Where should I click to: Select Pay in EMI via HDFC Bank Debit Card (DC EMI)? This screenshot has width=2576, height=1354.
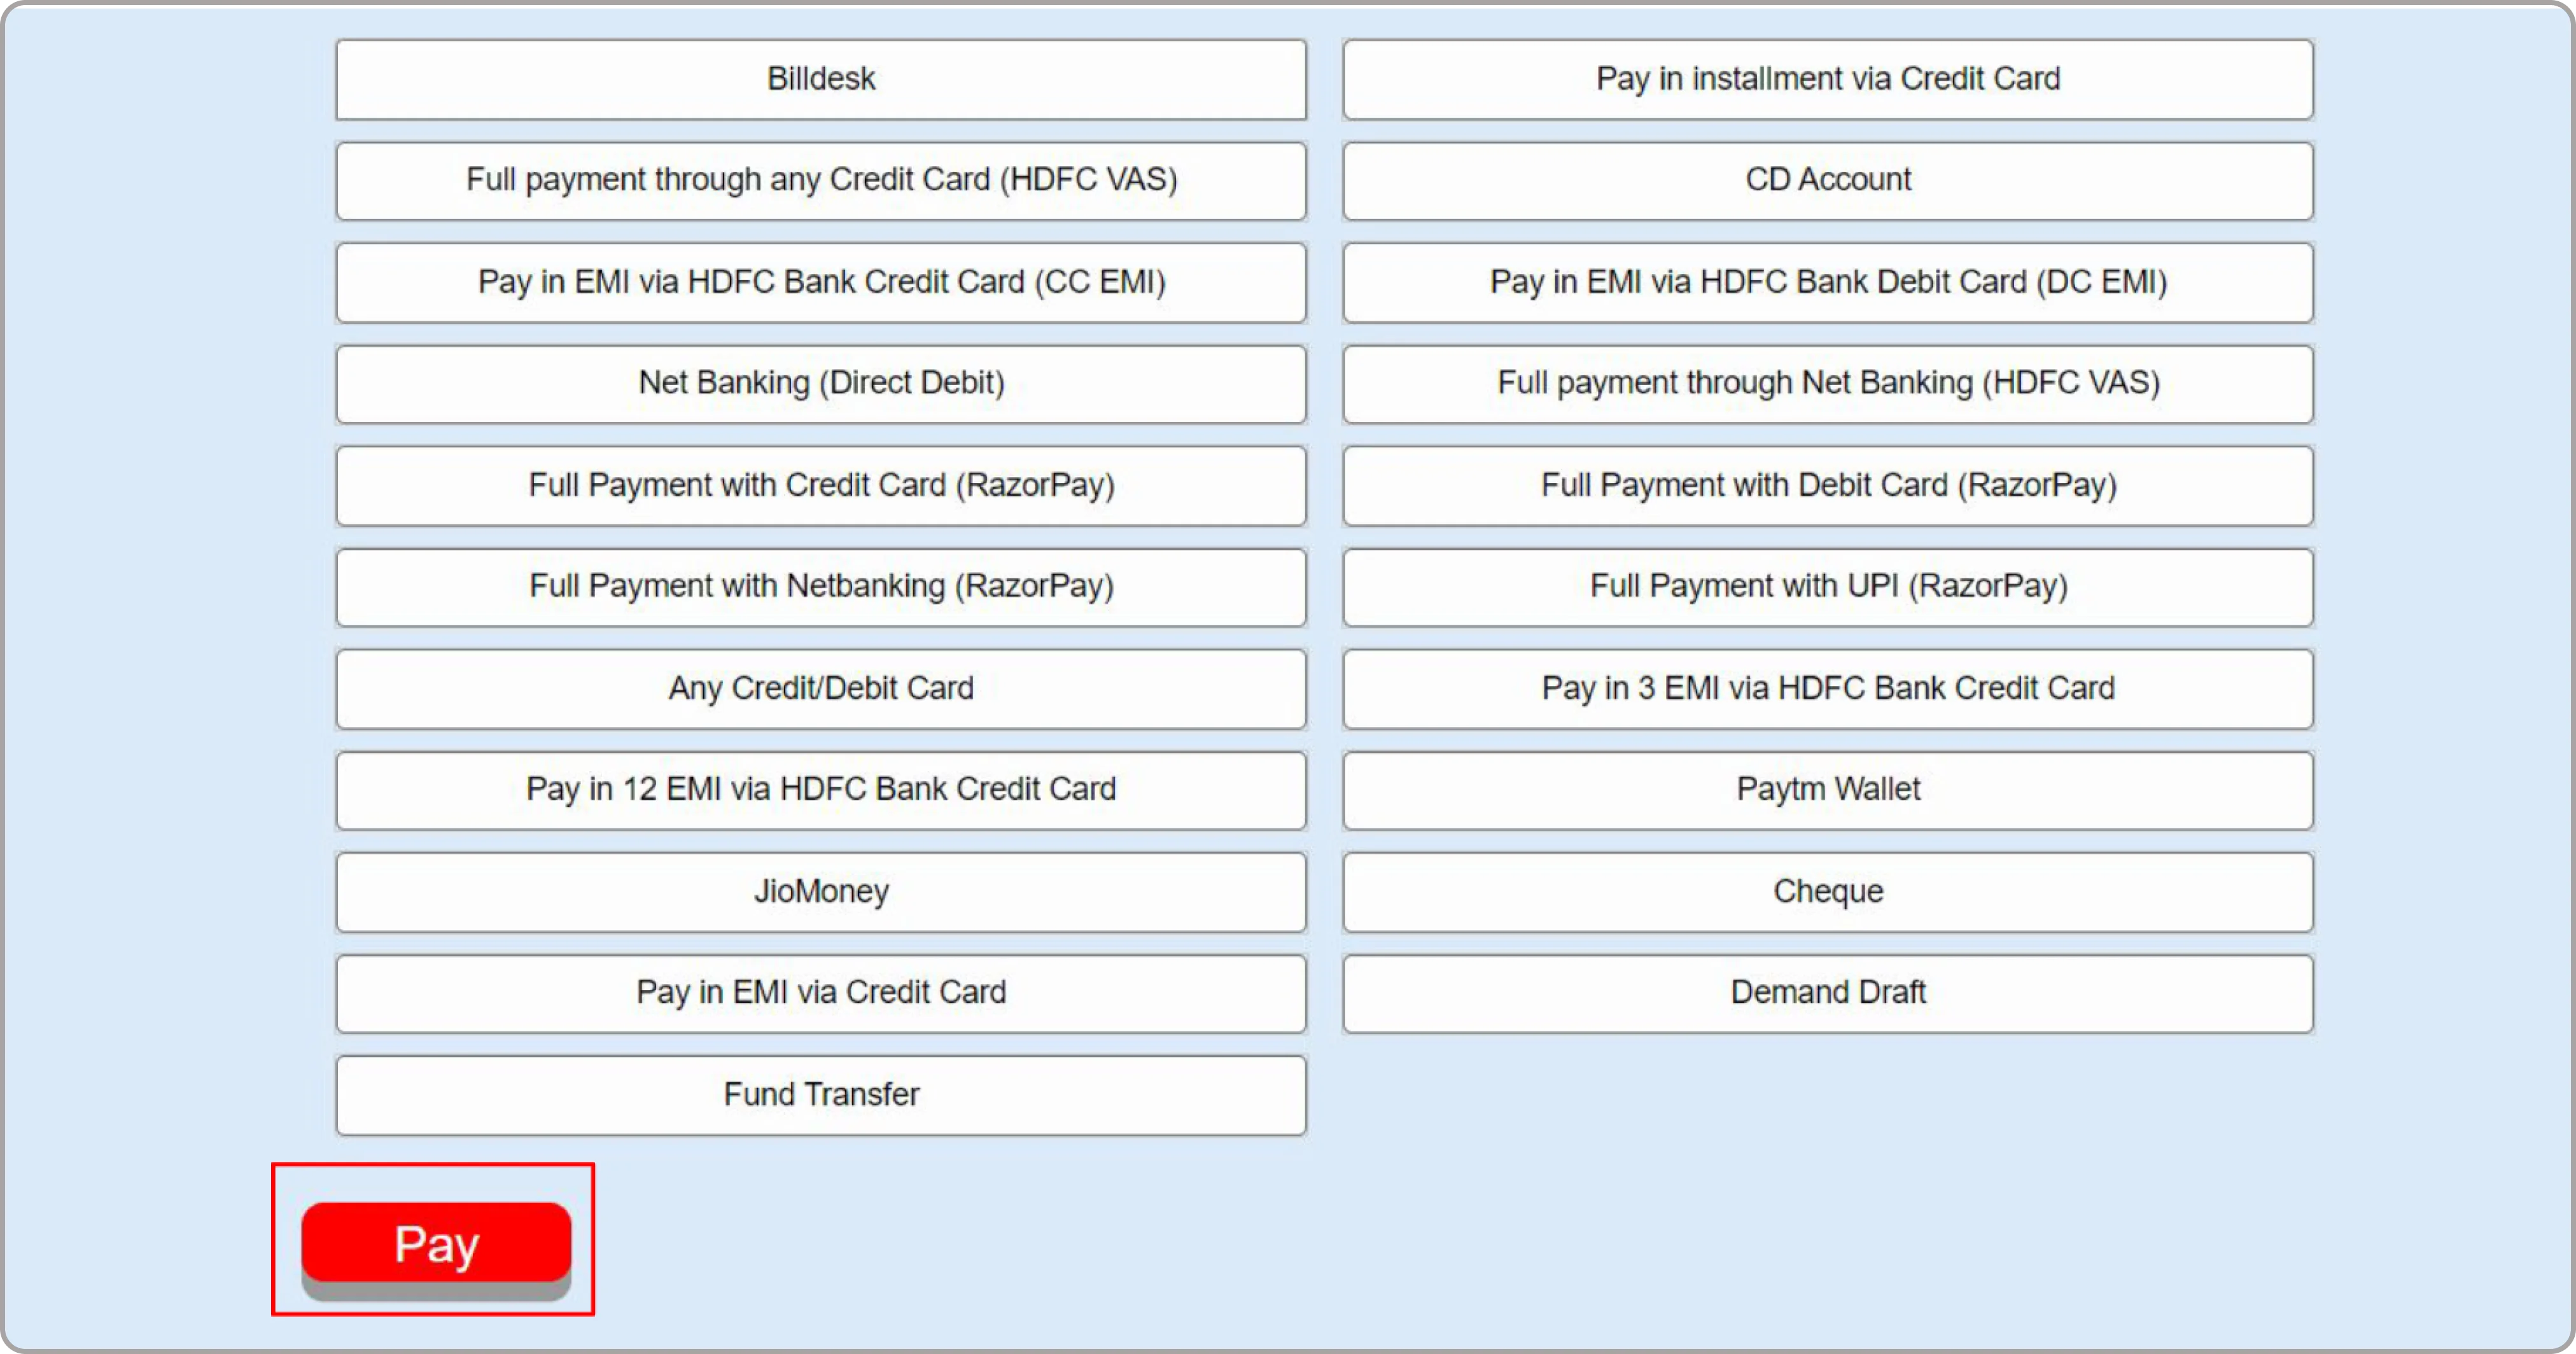point(1828,283)
